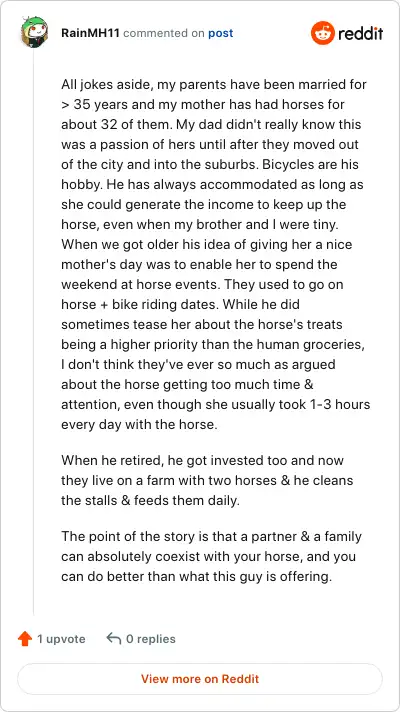
Task: Click paragraph starting "When he retired"
Action: click(x=207, y=480)
